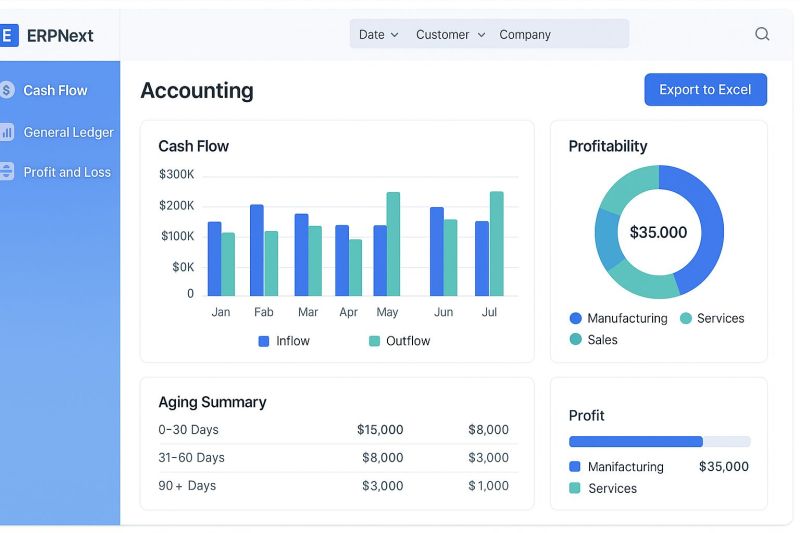Screen dimensions: 800x533
Task: Select Profit and Loss in sidebar
Action: 67,172
